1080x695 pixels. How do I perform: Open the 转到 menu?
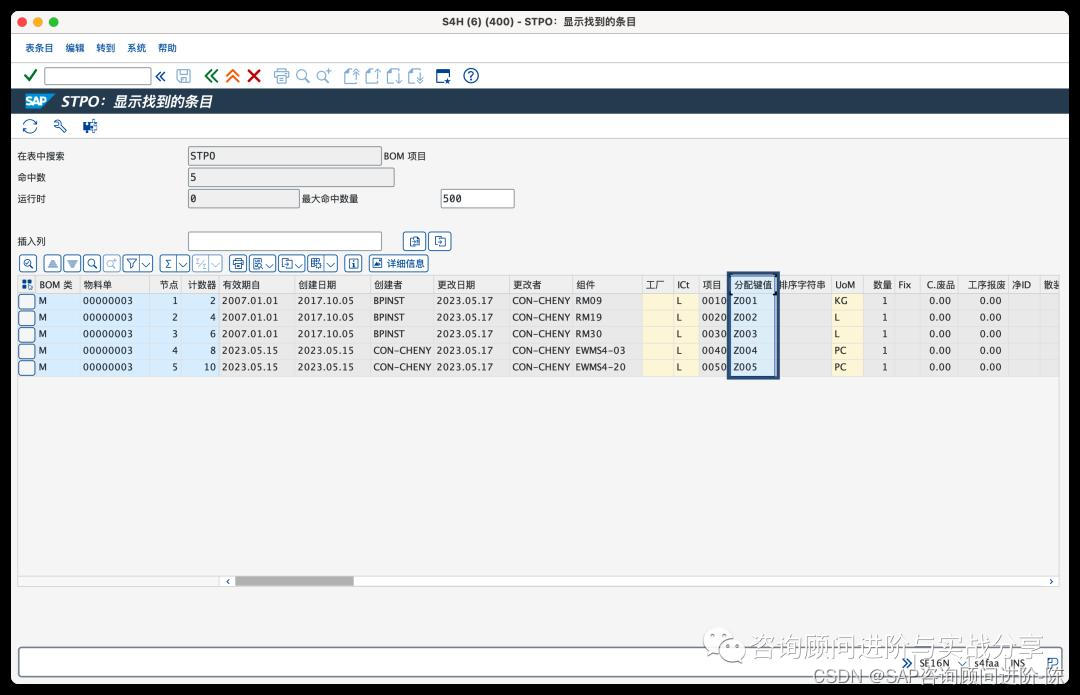tap(105, 48)
